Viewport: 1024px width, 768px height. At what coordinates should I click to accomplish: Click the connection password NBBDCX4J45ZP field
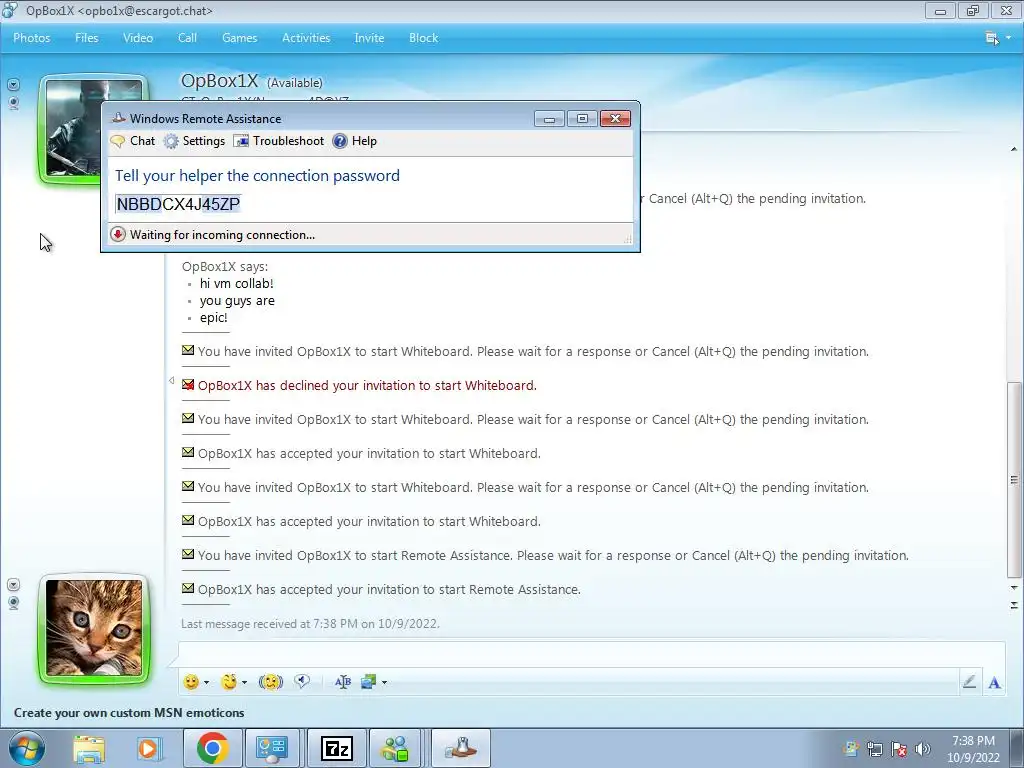[x=178, y=204]
